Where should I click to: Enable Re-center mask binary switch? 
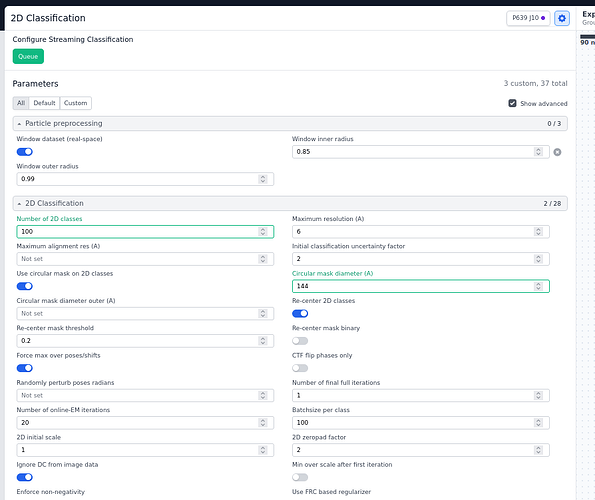click(x=300, y=341)
